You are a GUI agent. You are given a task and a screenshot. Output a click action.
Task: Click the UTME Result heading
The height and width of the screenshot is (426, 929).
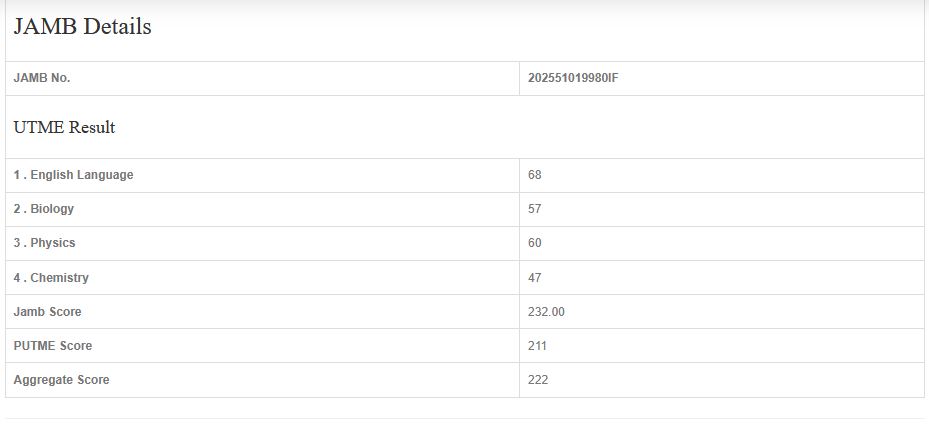(64, 128)
